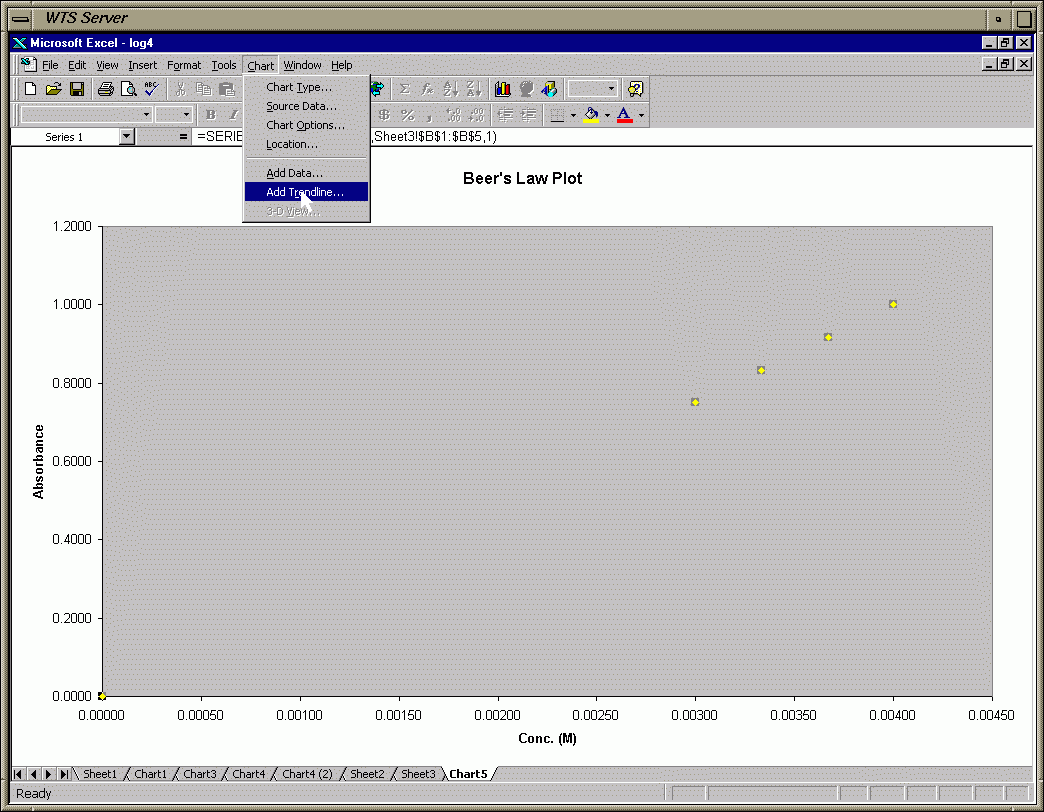Open the Font Color dropdown arrow
The height and width of the screenshot is (812, 1044).
coord(641,115)
